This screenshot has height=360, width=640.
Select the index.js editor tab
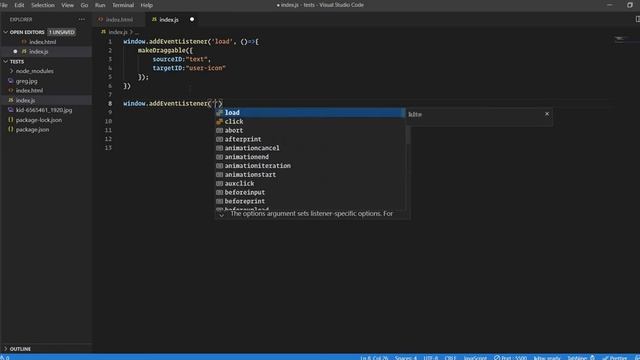pos(169,19)
